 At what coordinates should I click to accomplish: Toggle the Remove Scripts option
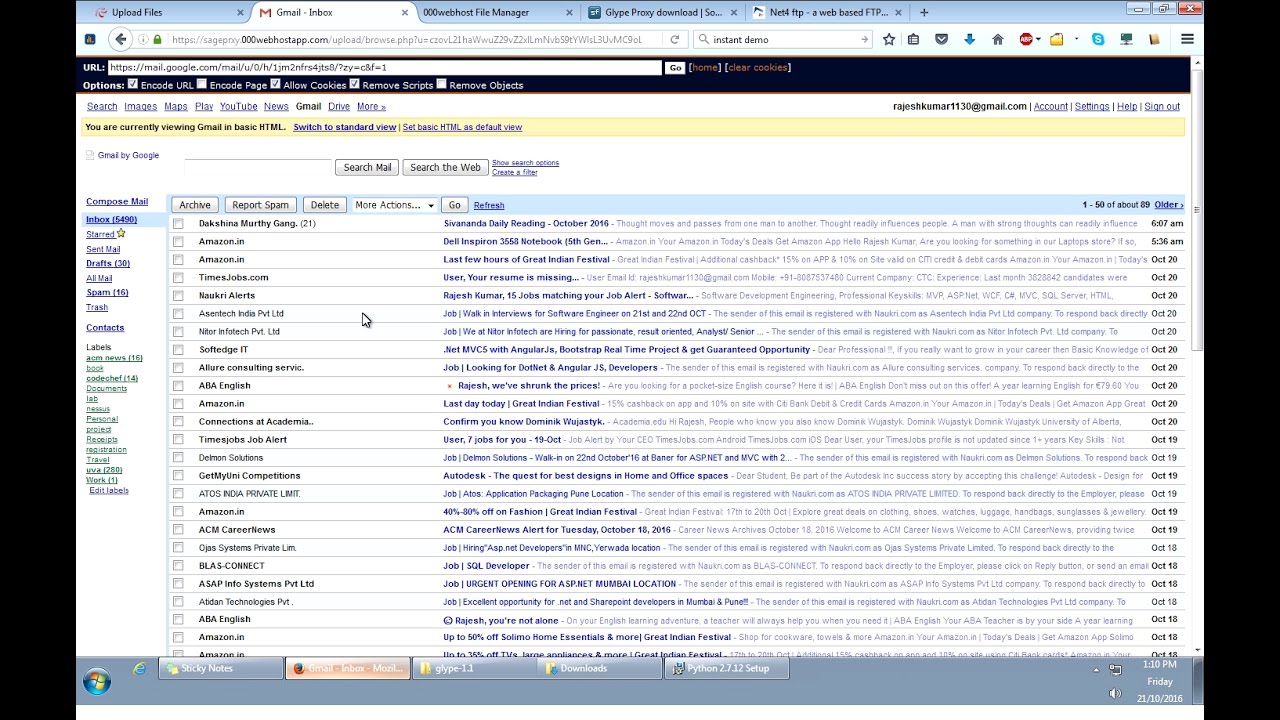tap(354, 84)
